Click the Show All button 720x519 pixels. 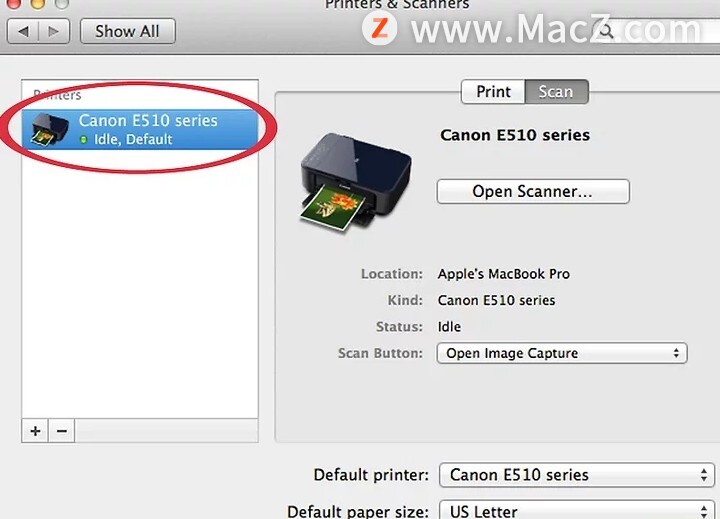point(128,31)
